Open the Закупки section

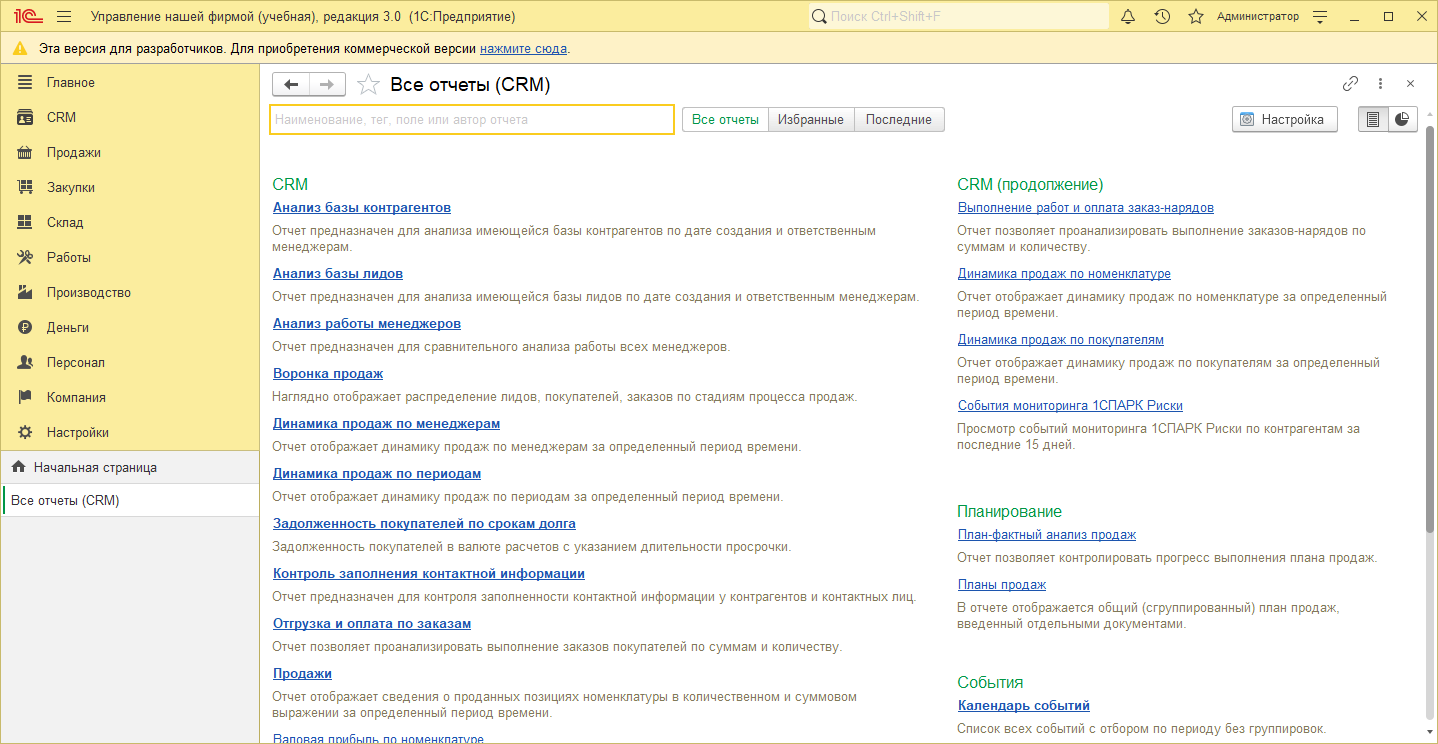pos(129,187)
